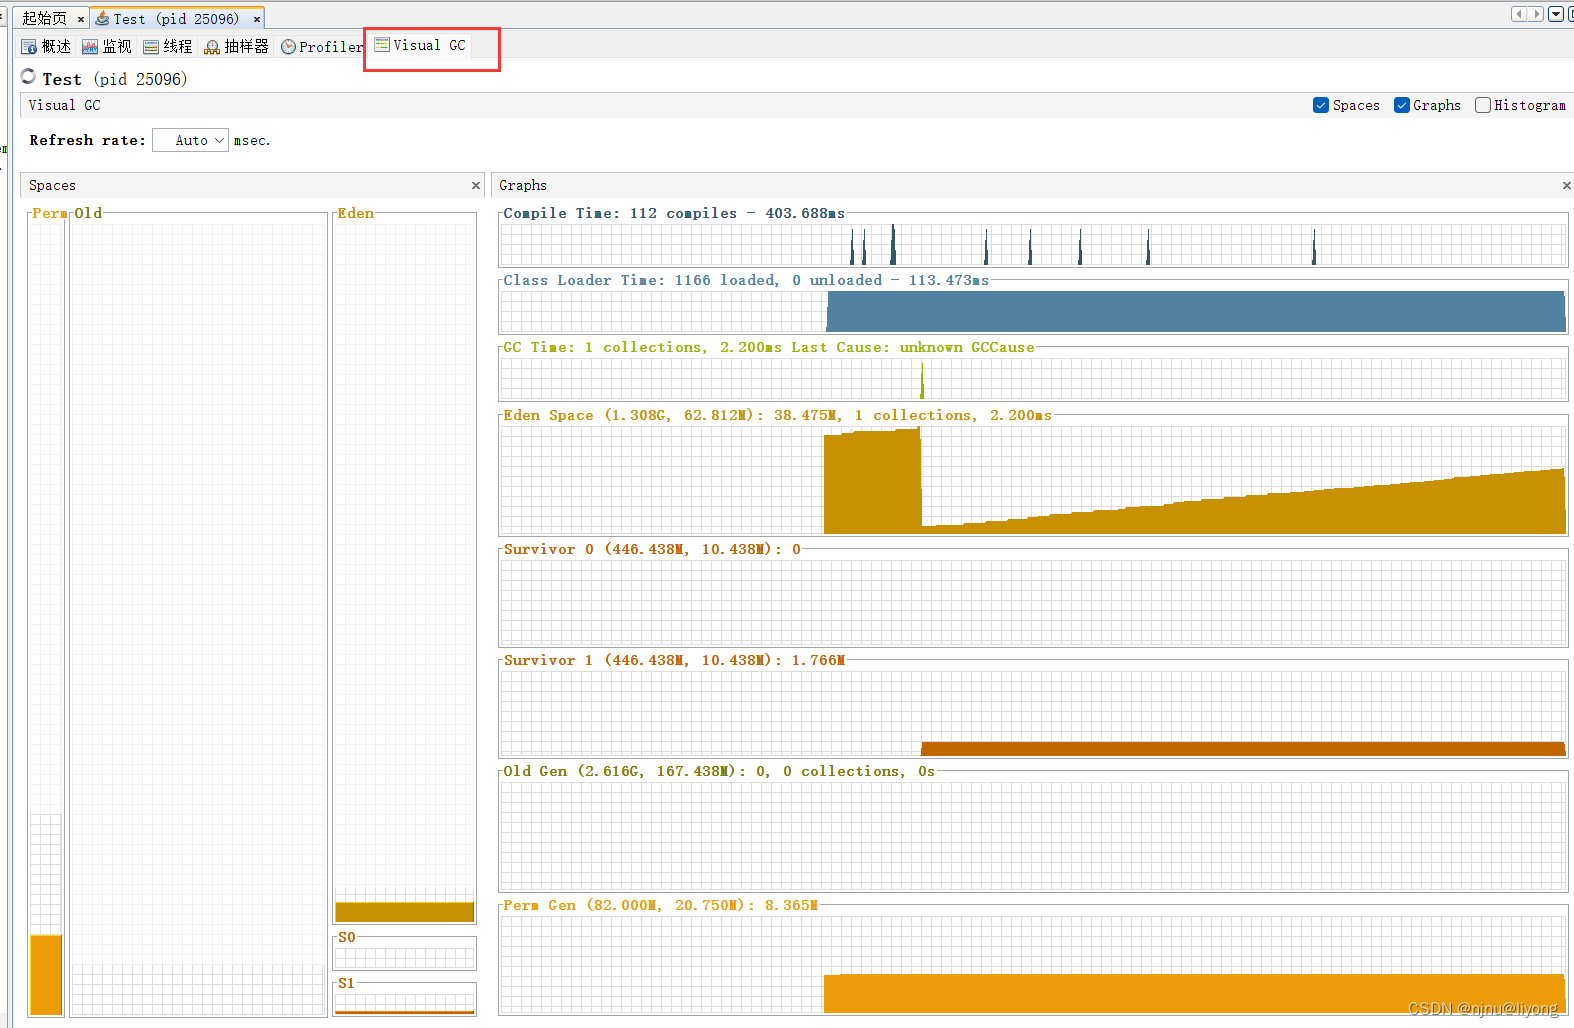This screenshot has height=1028, width=1574.
Task: Click the Old space area in Spaces
Action: (198, 618)
